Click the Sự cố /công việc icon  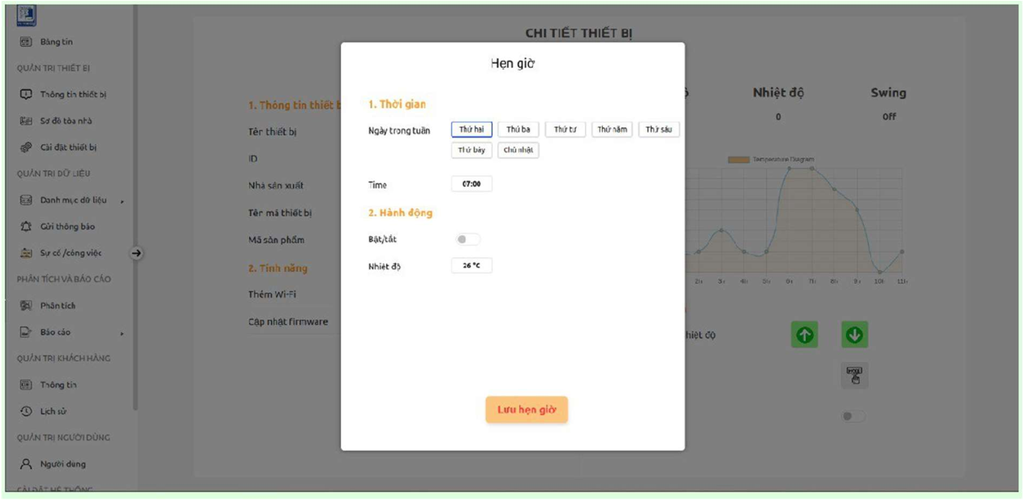[25, 253]
